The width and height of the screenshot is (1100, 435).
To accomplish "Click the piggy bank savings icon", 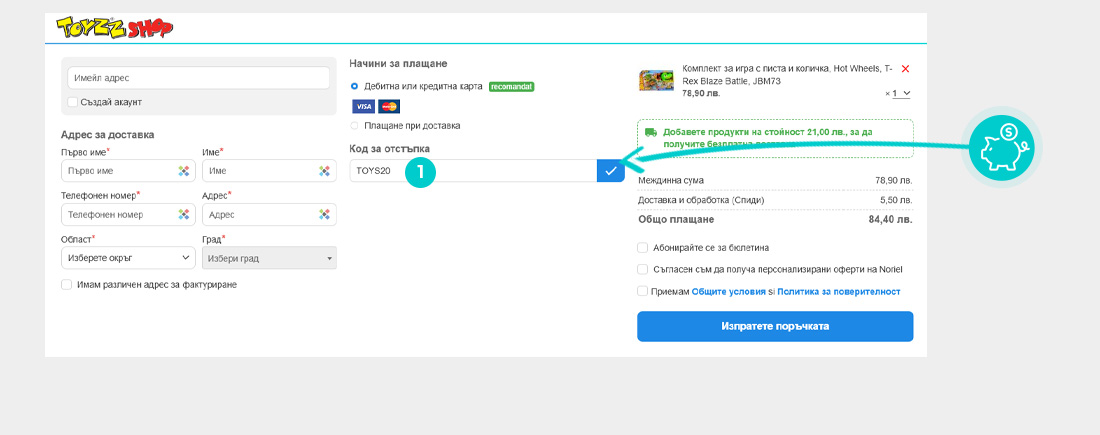I will tap(1001, 148).
